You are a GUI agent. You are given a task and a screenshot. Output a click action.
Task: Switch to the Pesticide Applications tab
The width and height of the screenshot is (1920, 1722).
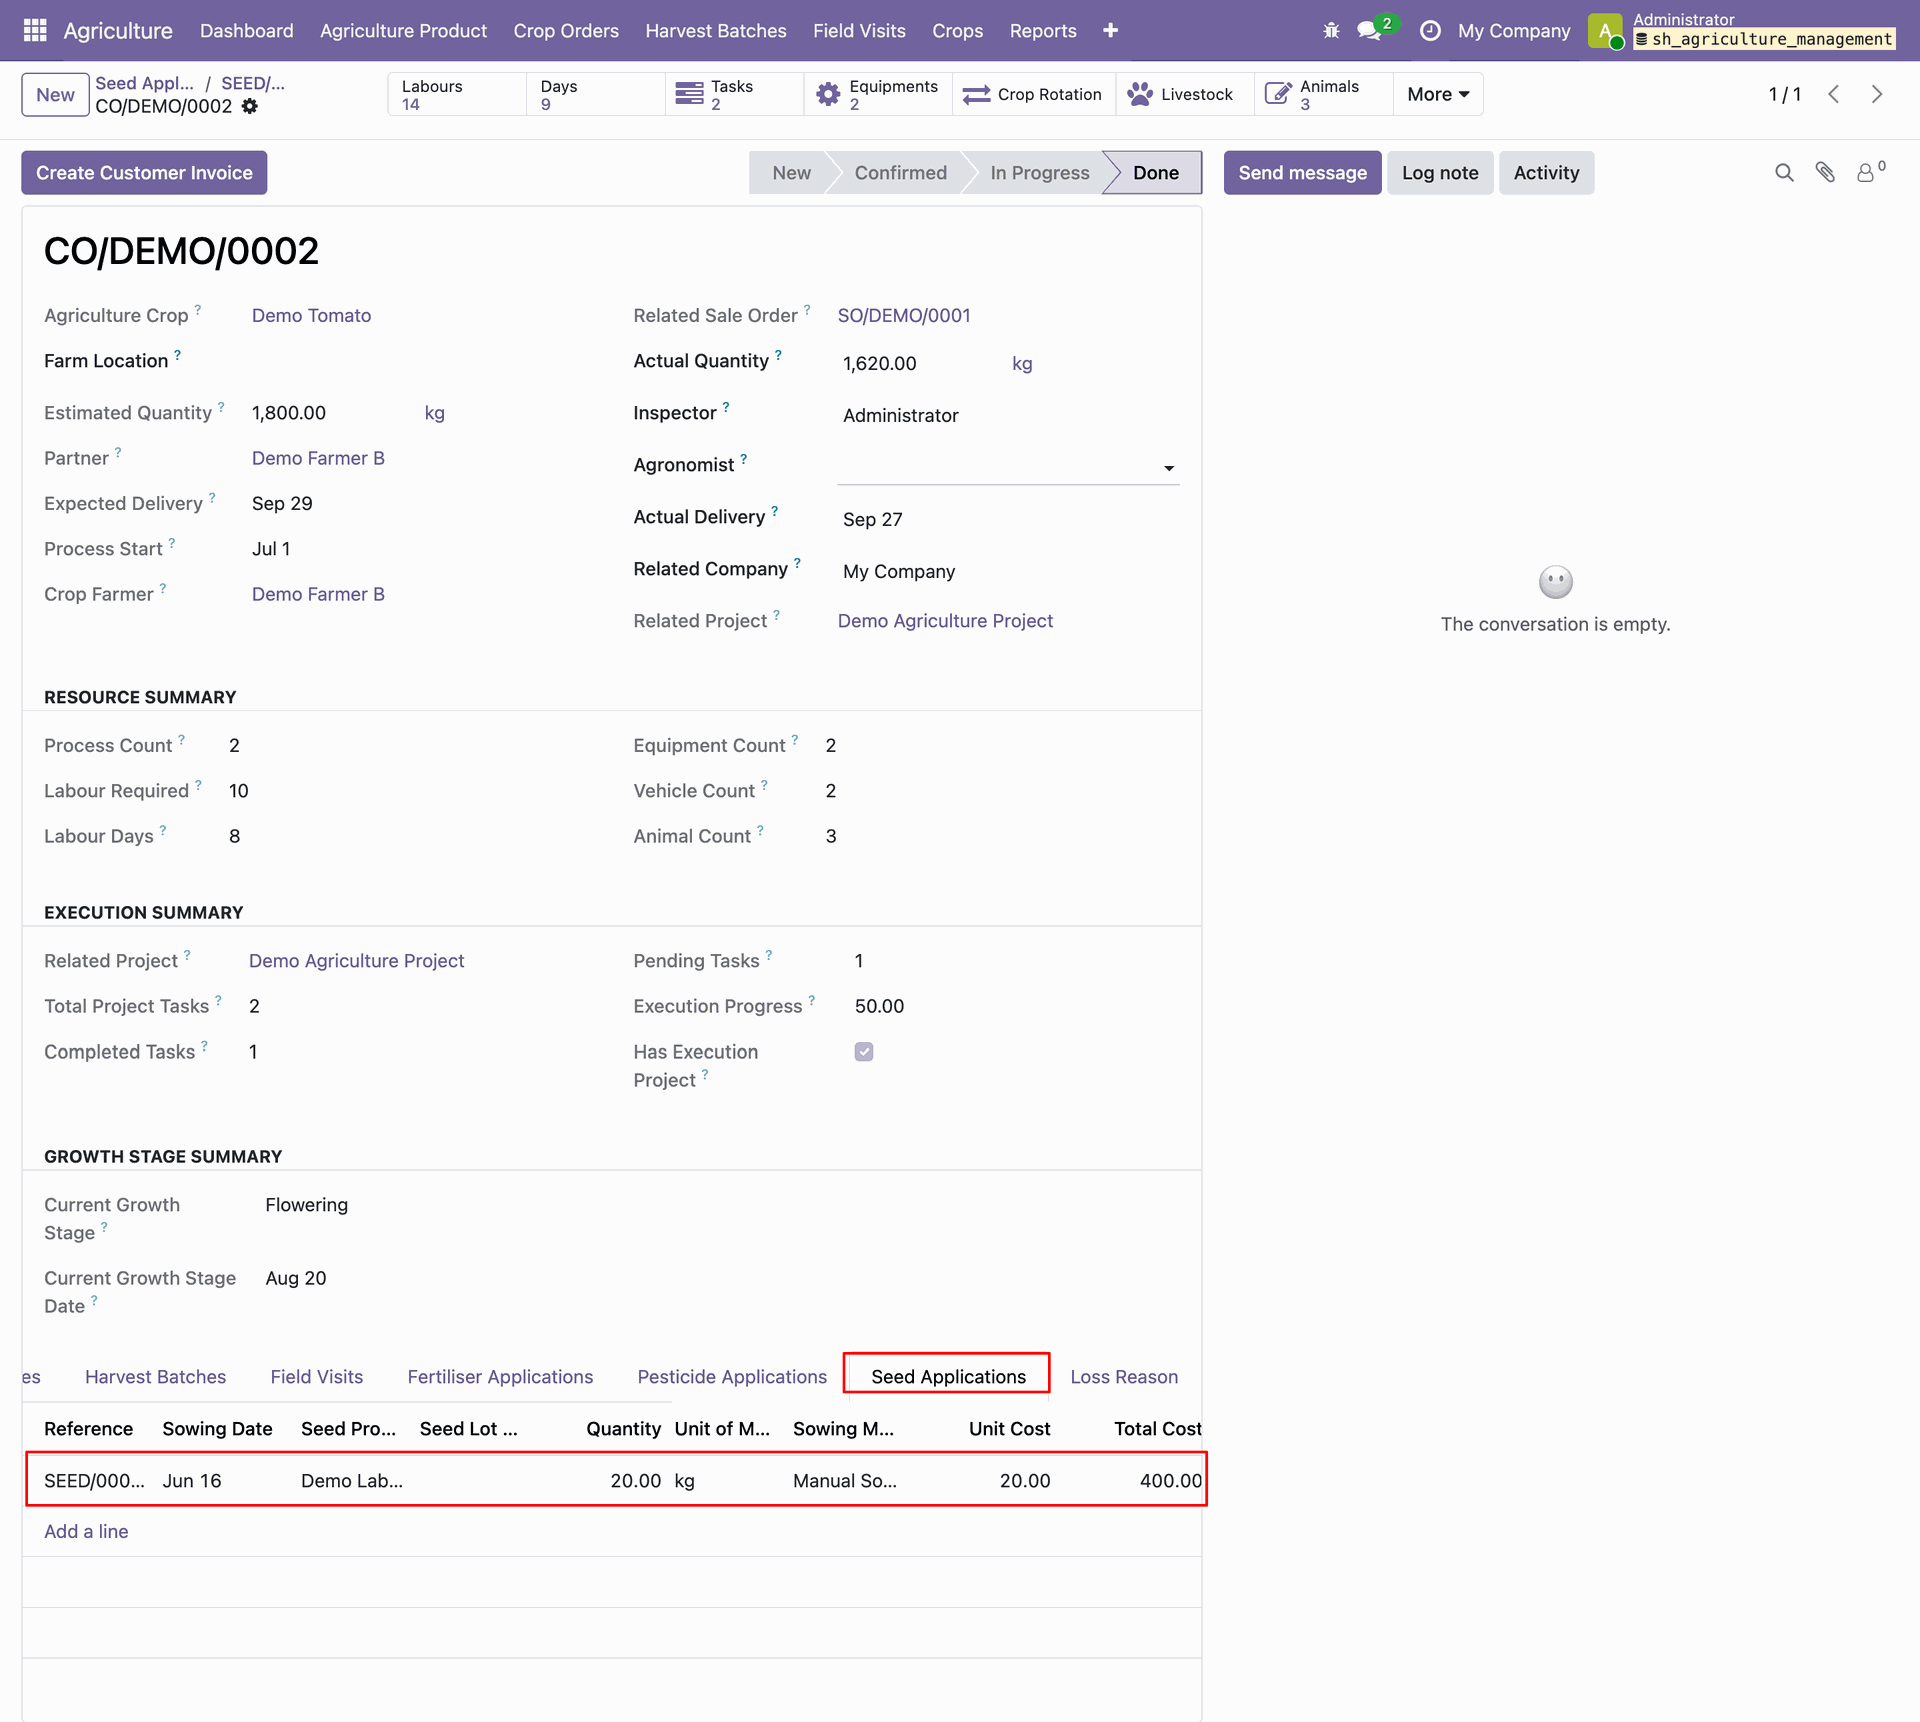(x=732, y=1377)
